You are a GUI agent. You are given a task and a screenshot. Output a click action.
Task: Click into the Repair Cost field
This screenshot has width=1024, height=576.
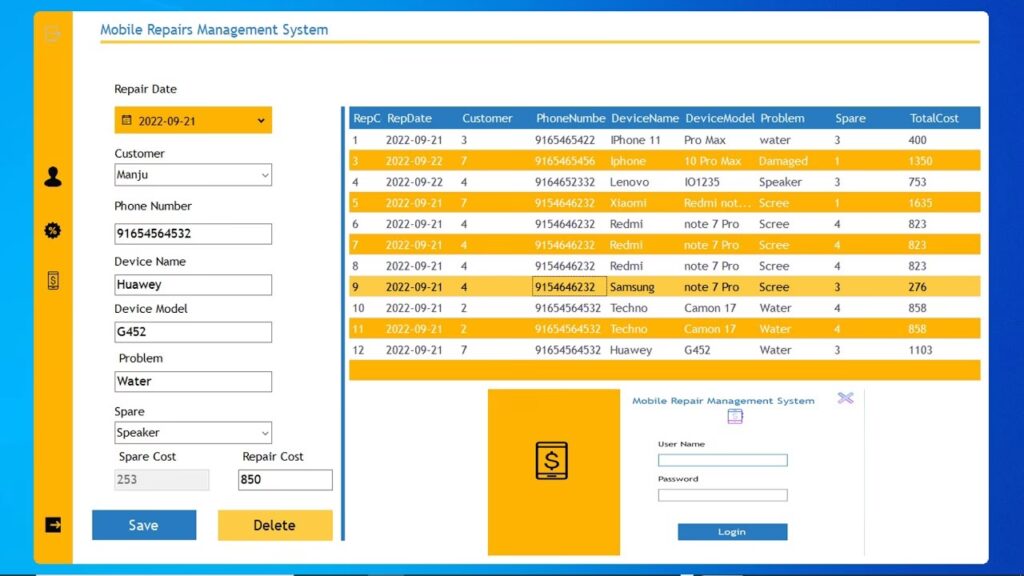[x=285, y=480]
